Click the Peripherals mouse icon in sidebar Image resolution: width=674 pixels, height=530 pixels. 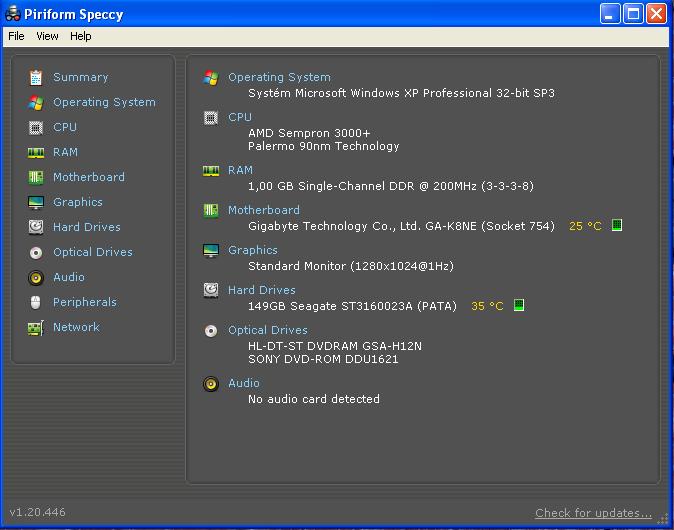tap(36, 303)
